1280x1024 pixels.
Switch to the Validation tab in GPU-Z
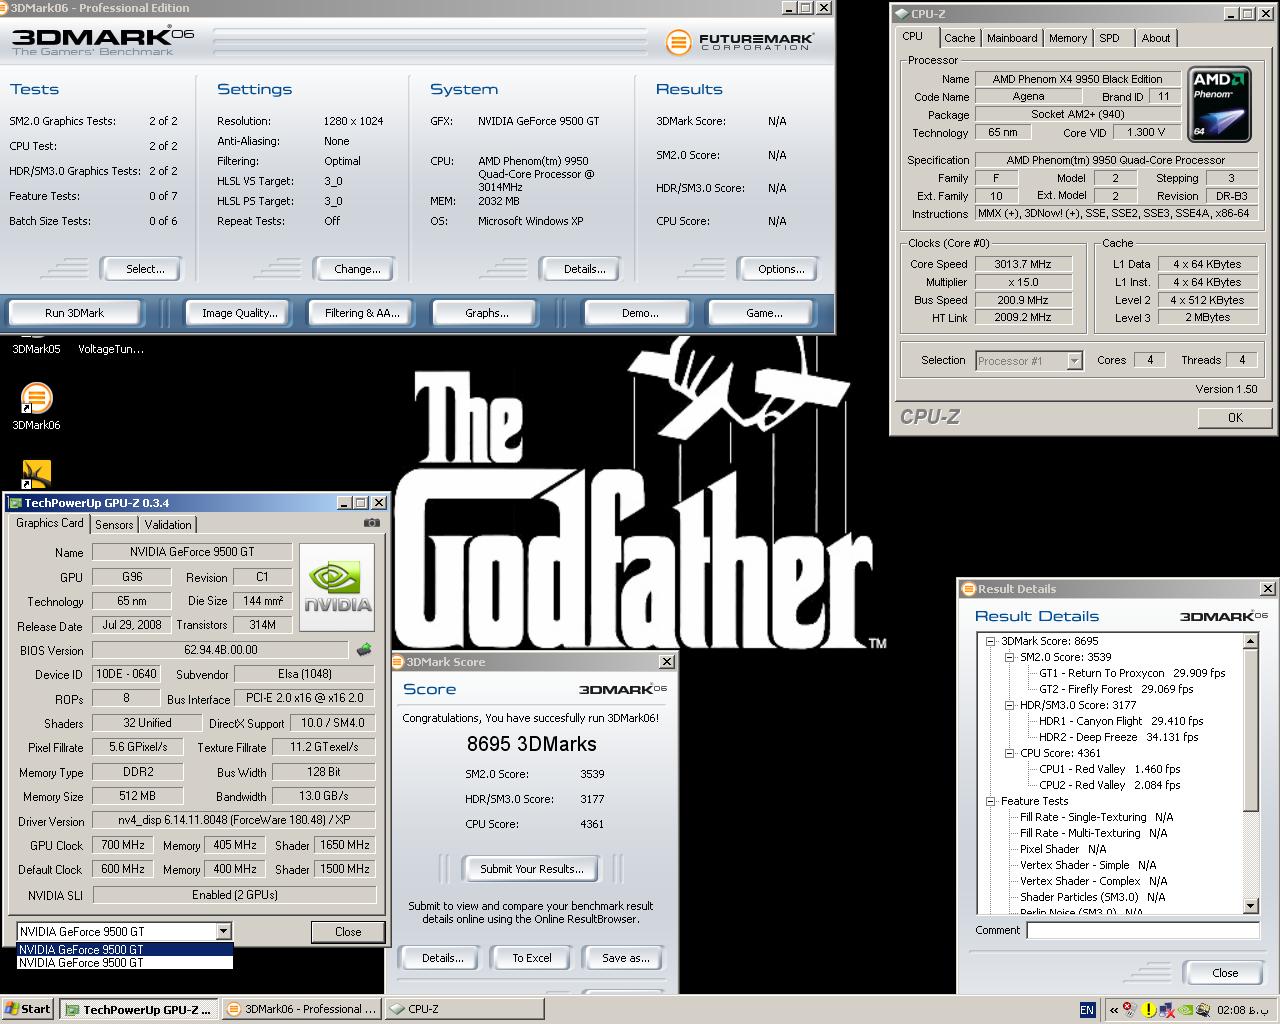click(168, 524)
